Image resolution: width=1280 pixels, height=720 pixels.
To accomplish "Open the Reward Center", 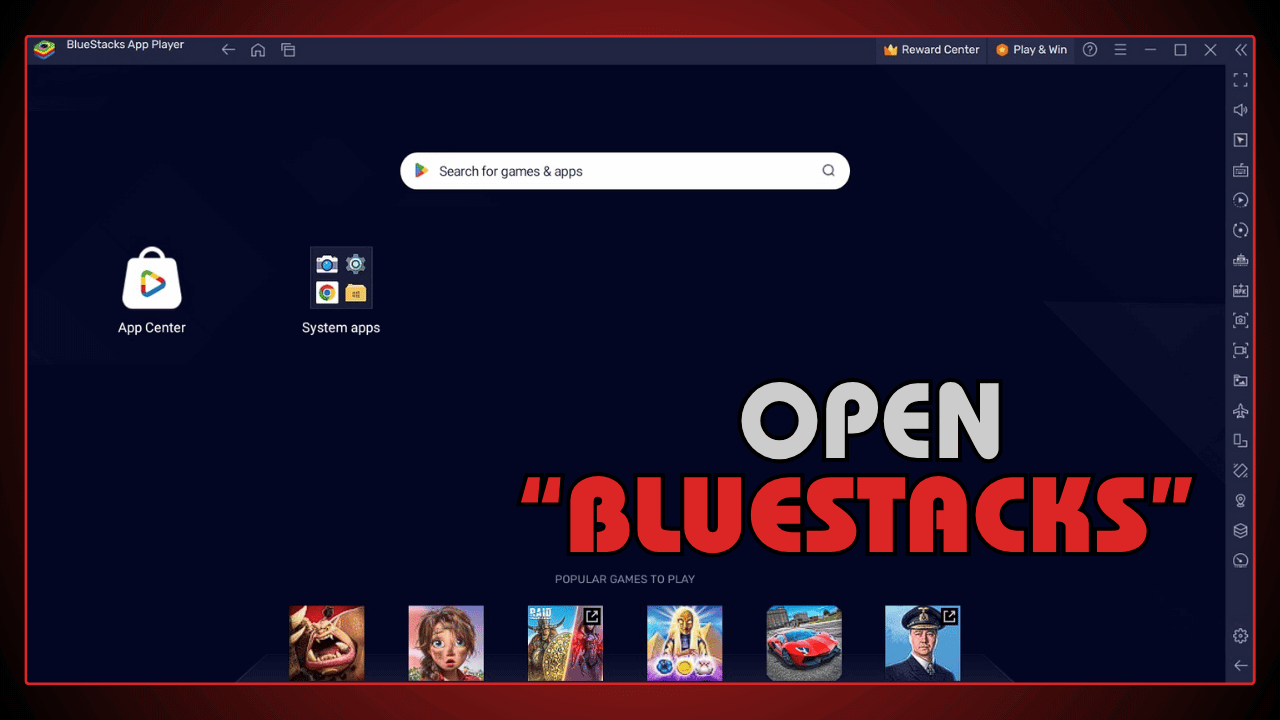I will tap(930, 49).
